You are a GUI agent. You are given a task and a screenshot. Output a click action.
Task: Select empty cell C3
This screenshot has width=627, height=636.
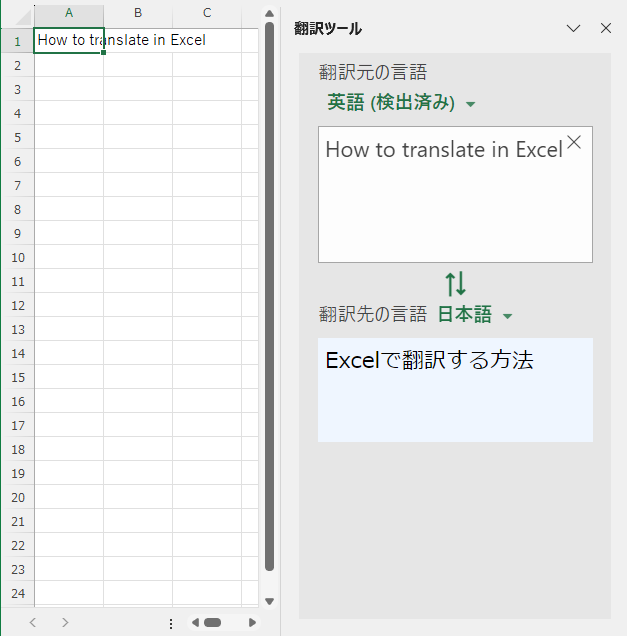(x=207, y=89)
